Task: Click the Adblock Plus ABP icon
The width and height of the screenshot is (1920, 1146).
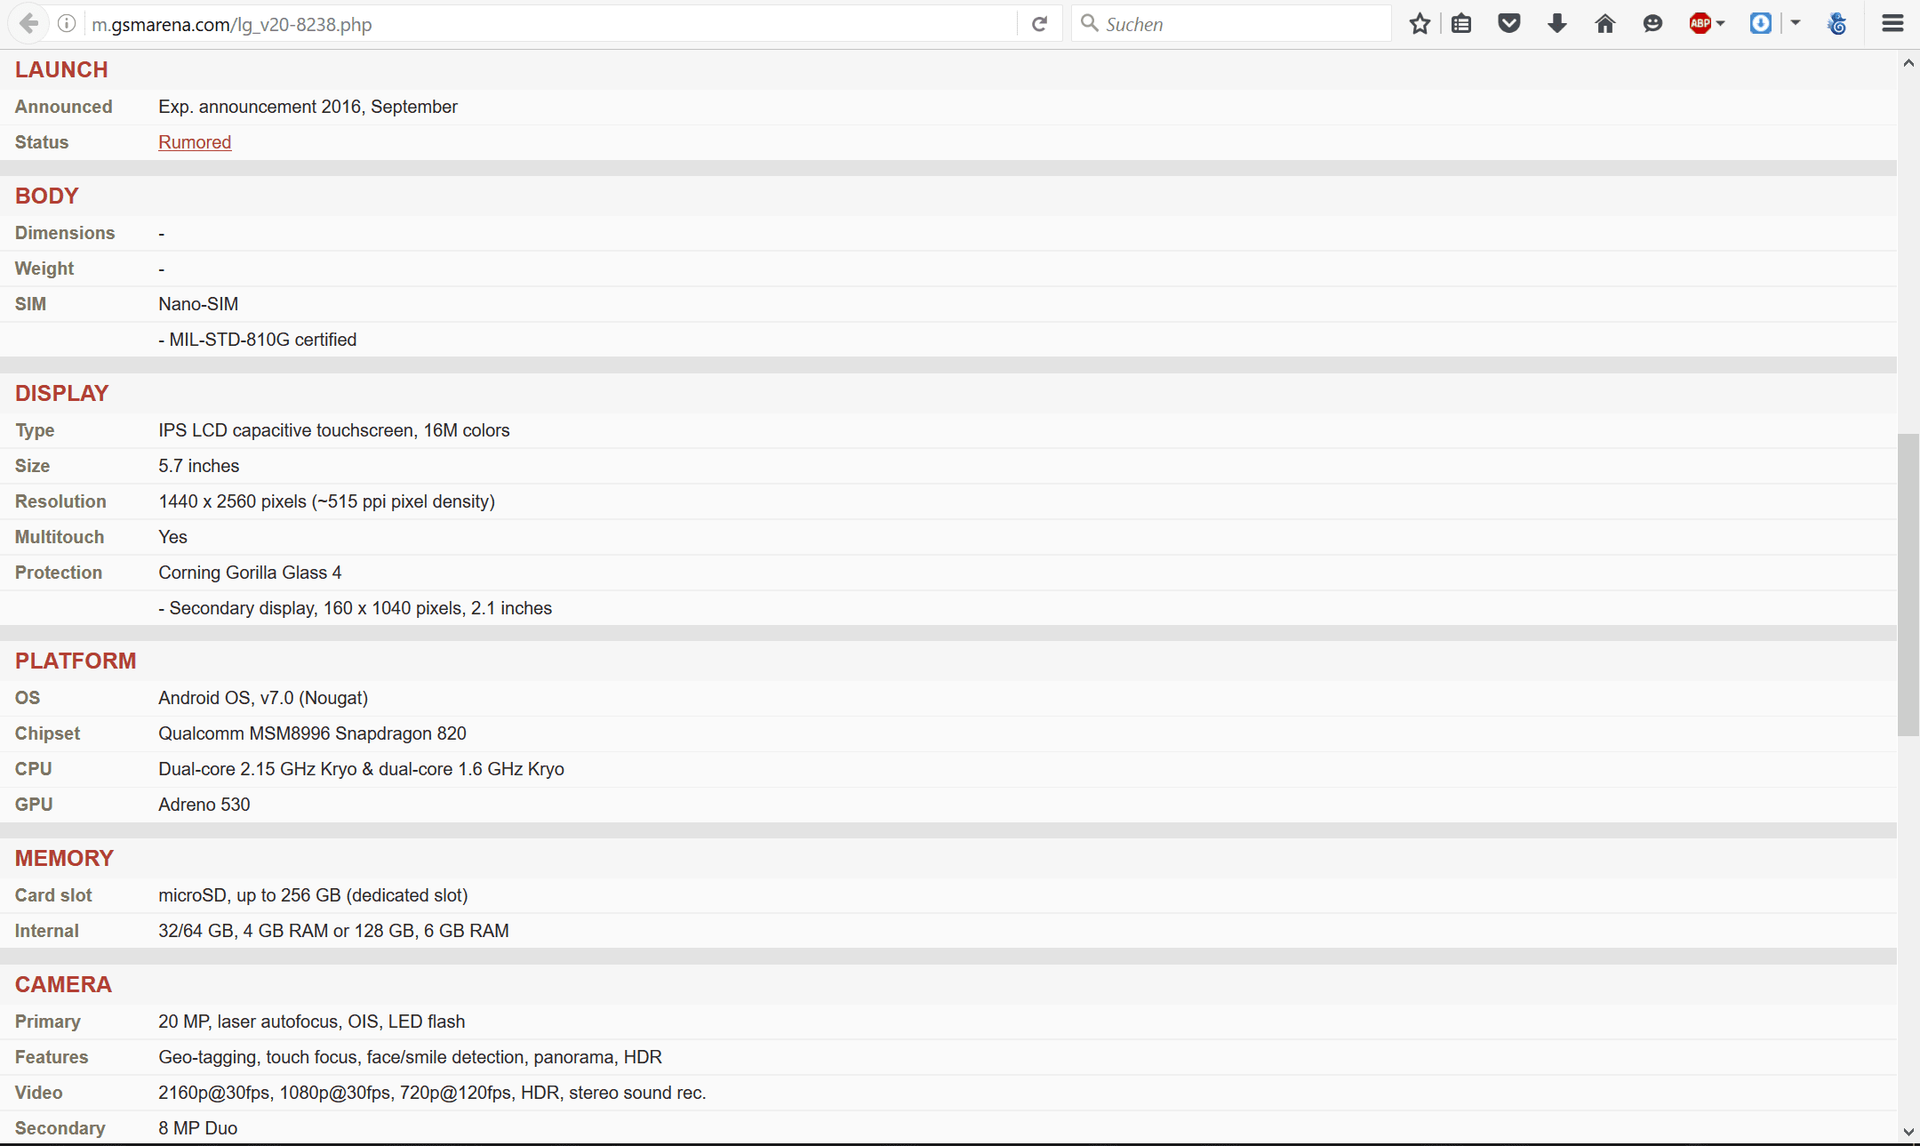Action: [1699, 23]
